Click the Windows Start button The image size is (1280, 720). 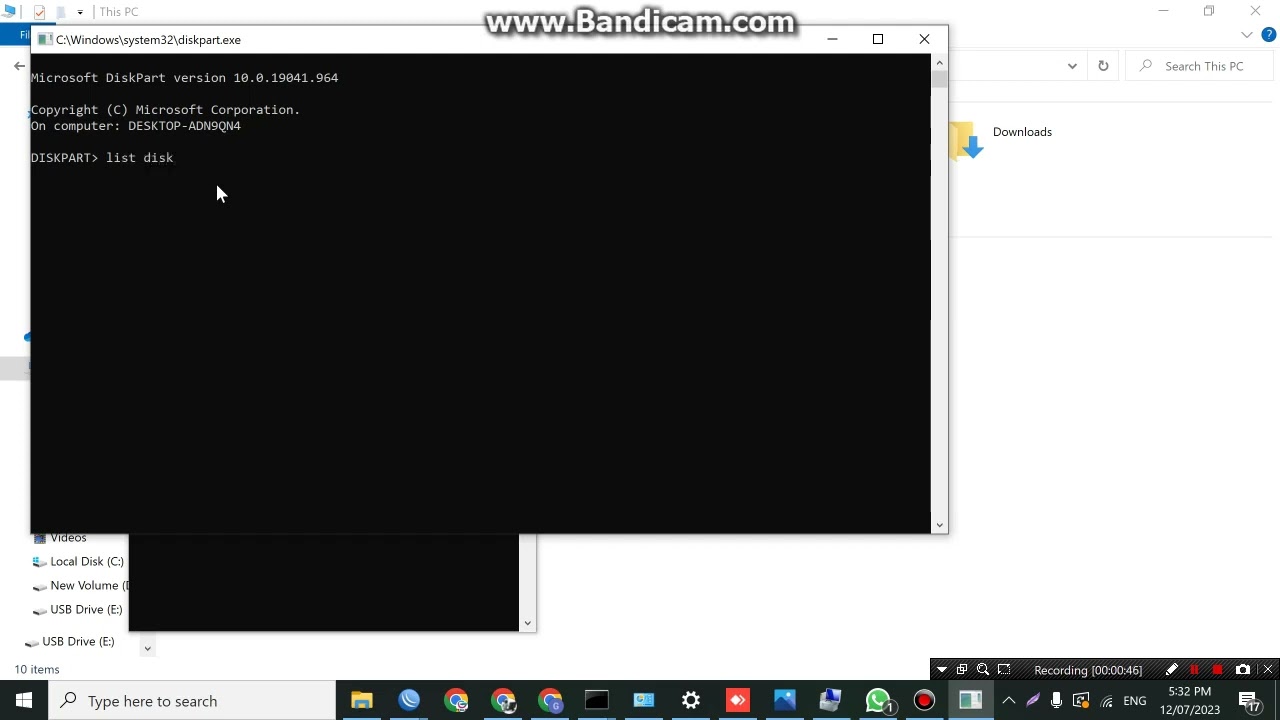pyautogui.click(x=24, y=700)
